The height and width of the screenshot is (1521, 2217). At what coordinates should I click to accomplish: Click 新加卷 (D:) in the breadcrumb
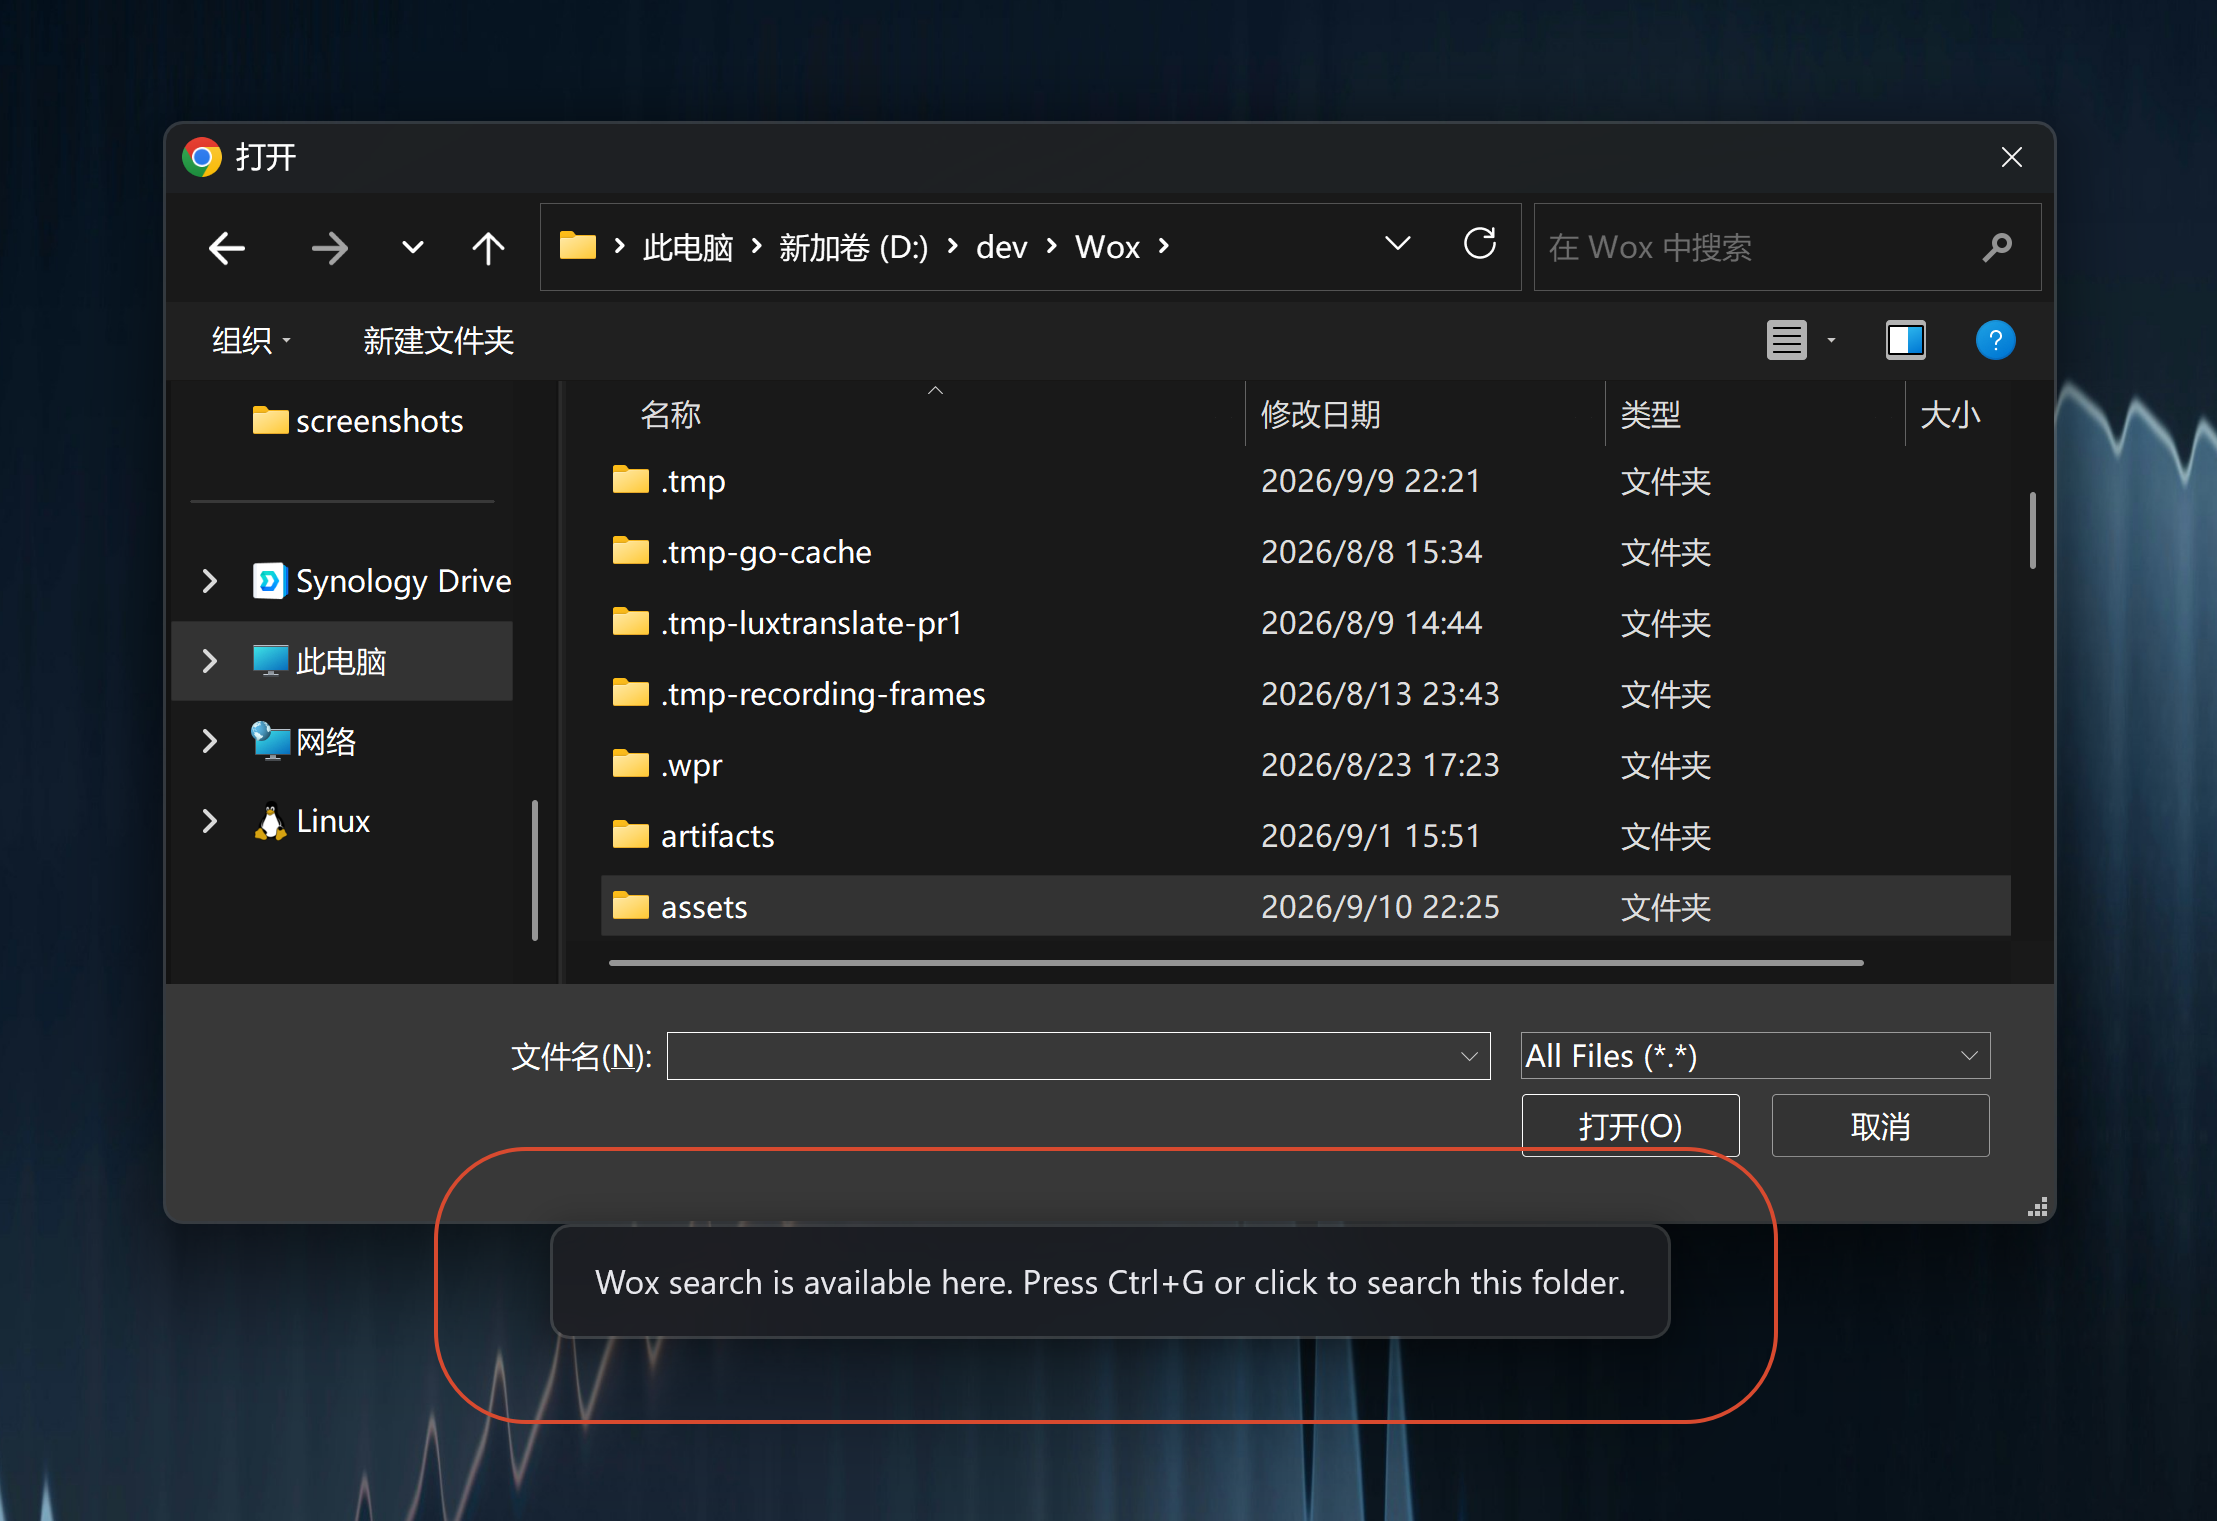(x=854, y=247)
